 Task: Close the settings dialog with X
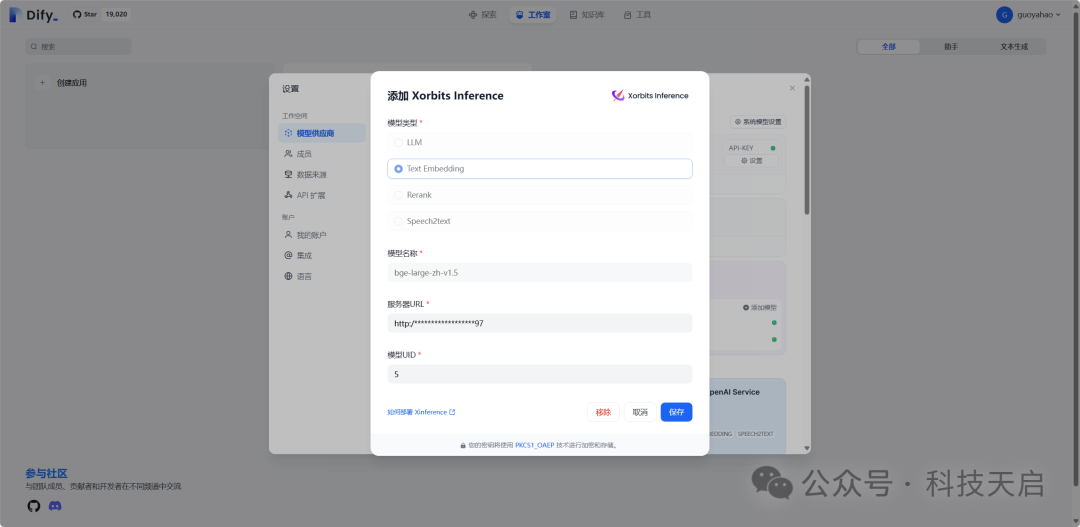pyautogui.click(x=792, y=88)
